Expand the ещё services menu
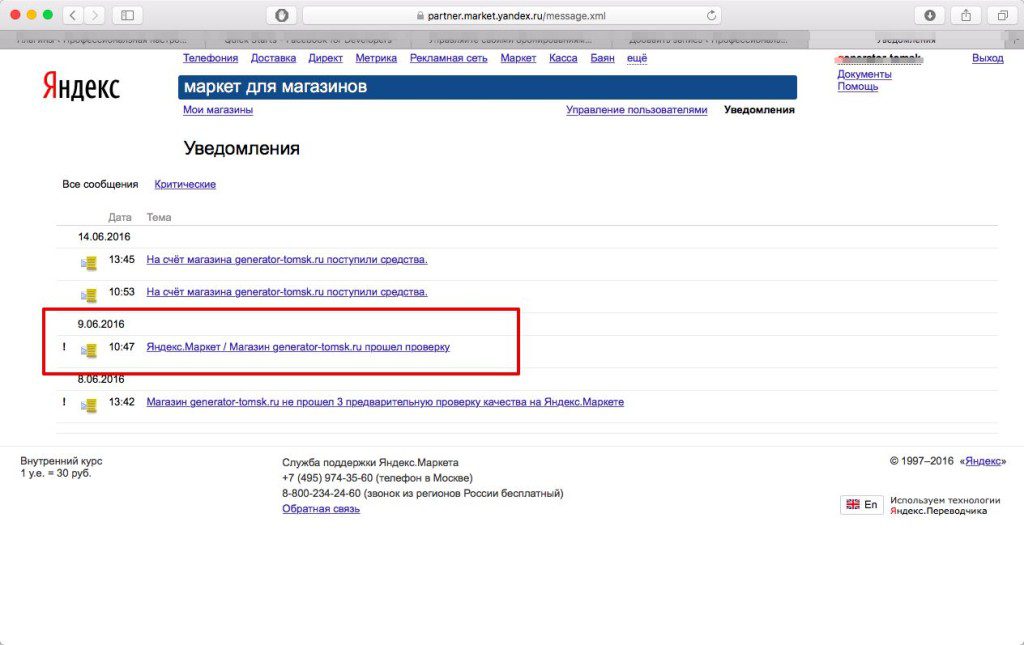 tap(637, 58)
